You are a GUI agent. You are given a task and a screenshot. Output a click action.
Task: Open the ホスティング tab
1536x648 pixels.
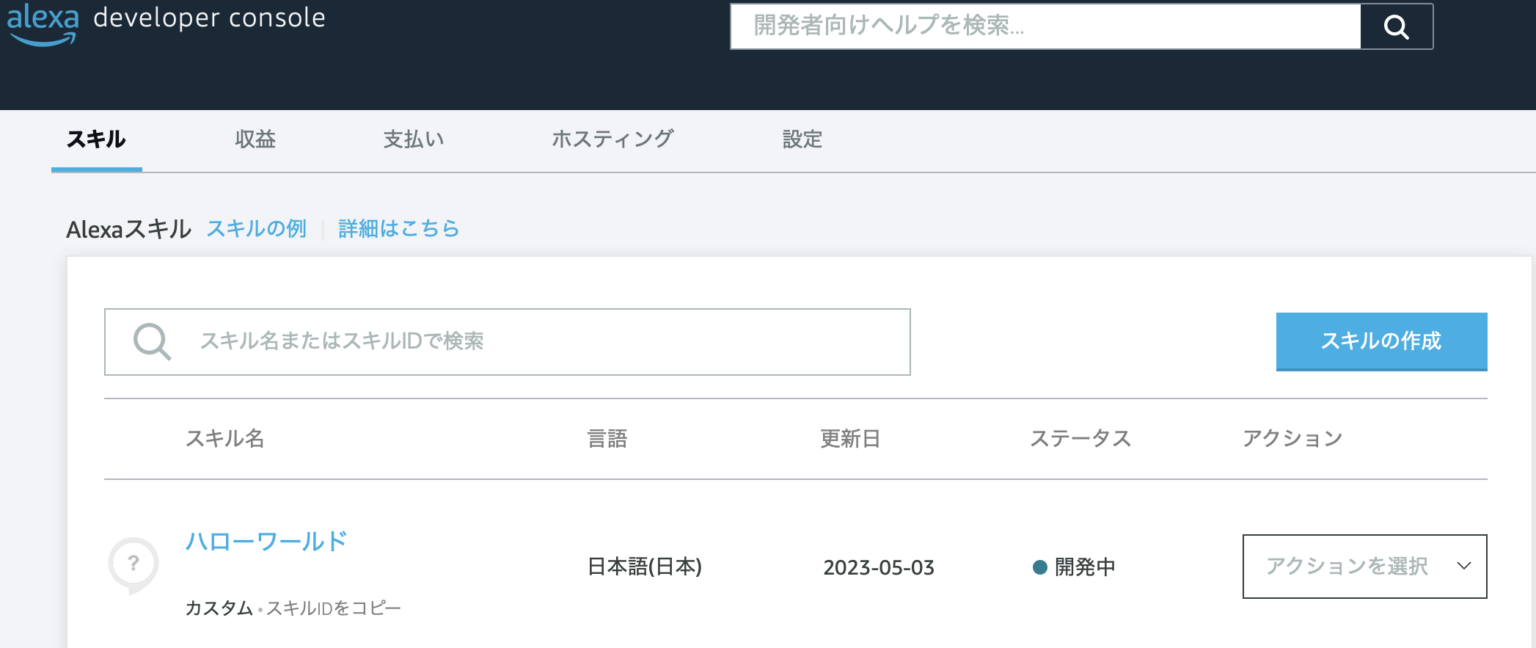(x=613, y=139)
